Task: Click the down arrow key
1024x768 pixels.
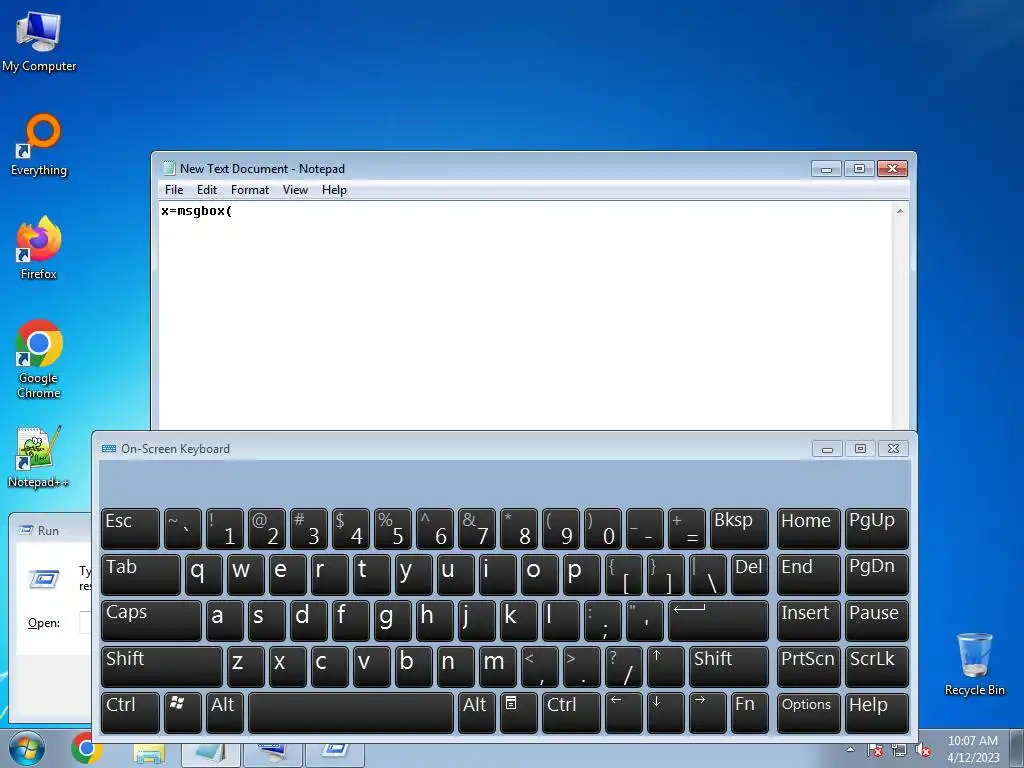Action: pos(665,712)
